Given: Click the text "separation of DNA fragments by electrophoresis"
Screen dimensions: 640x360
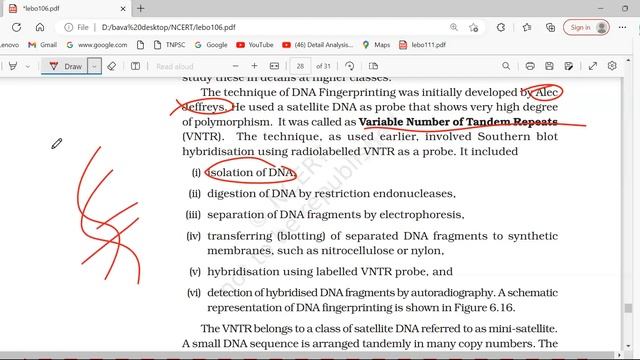Looking at the screenshot, I should [336, 215].
